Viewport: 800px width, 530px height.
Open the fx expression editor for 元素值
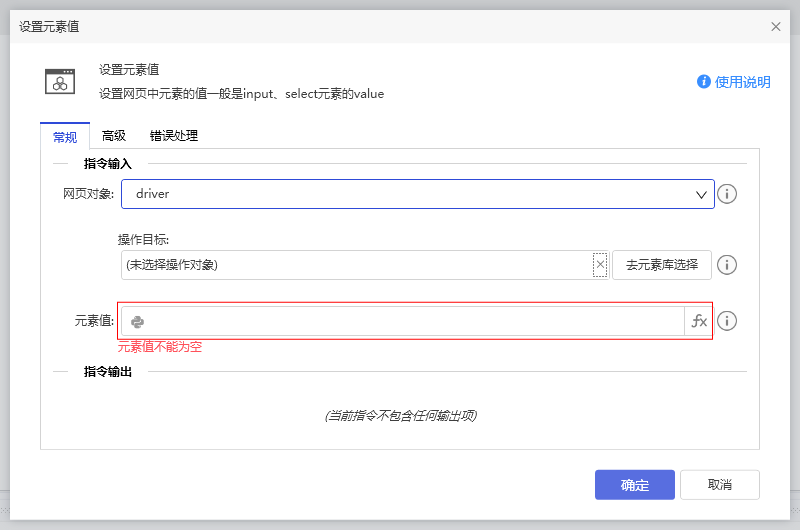point(698,321)
